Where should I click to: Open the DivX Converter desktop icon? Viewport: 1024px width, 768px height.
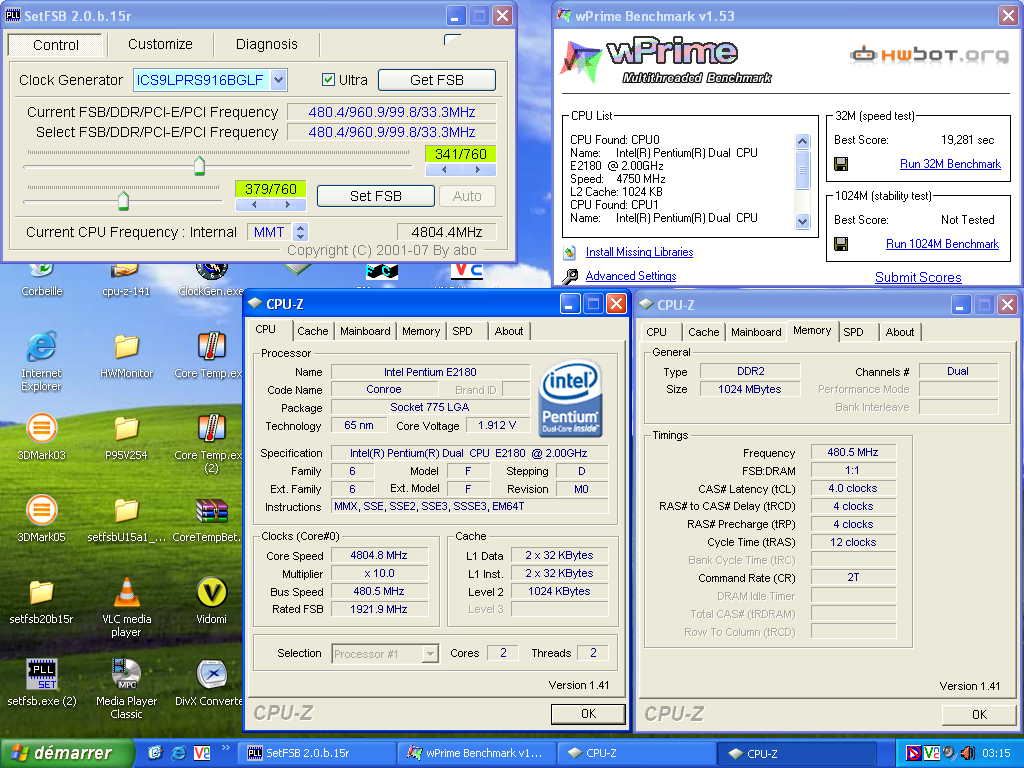pos(211,674)
